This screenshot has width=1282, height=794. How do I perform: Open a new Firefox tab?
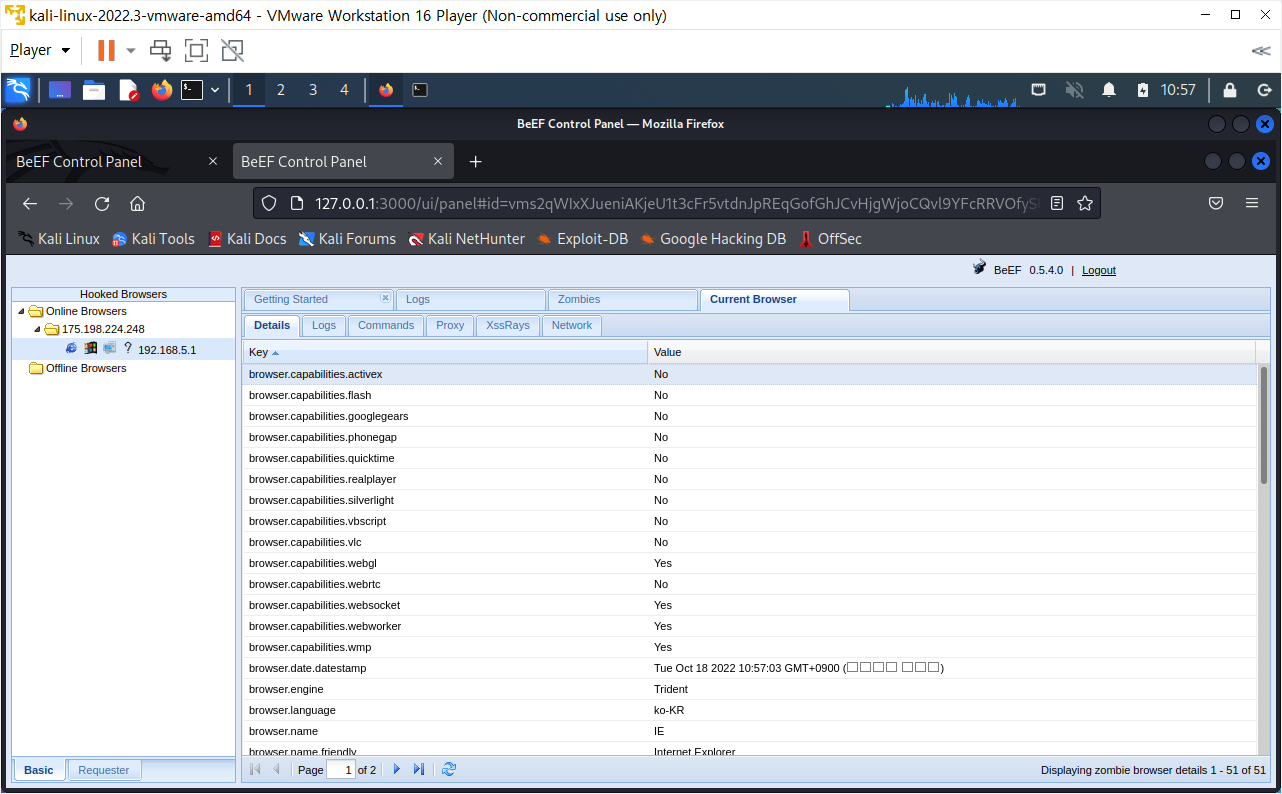coord(476,161)
